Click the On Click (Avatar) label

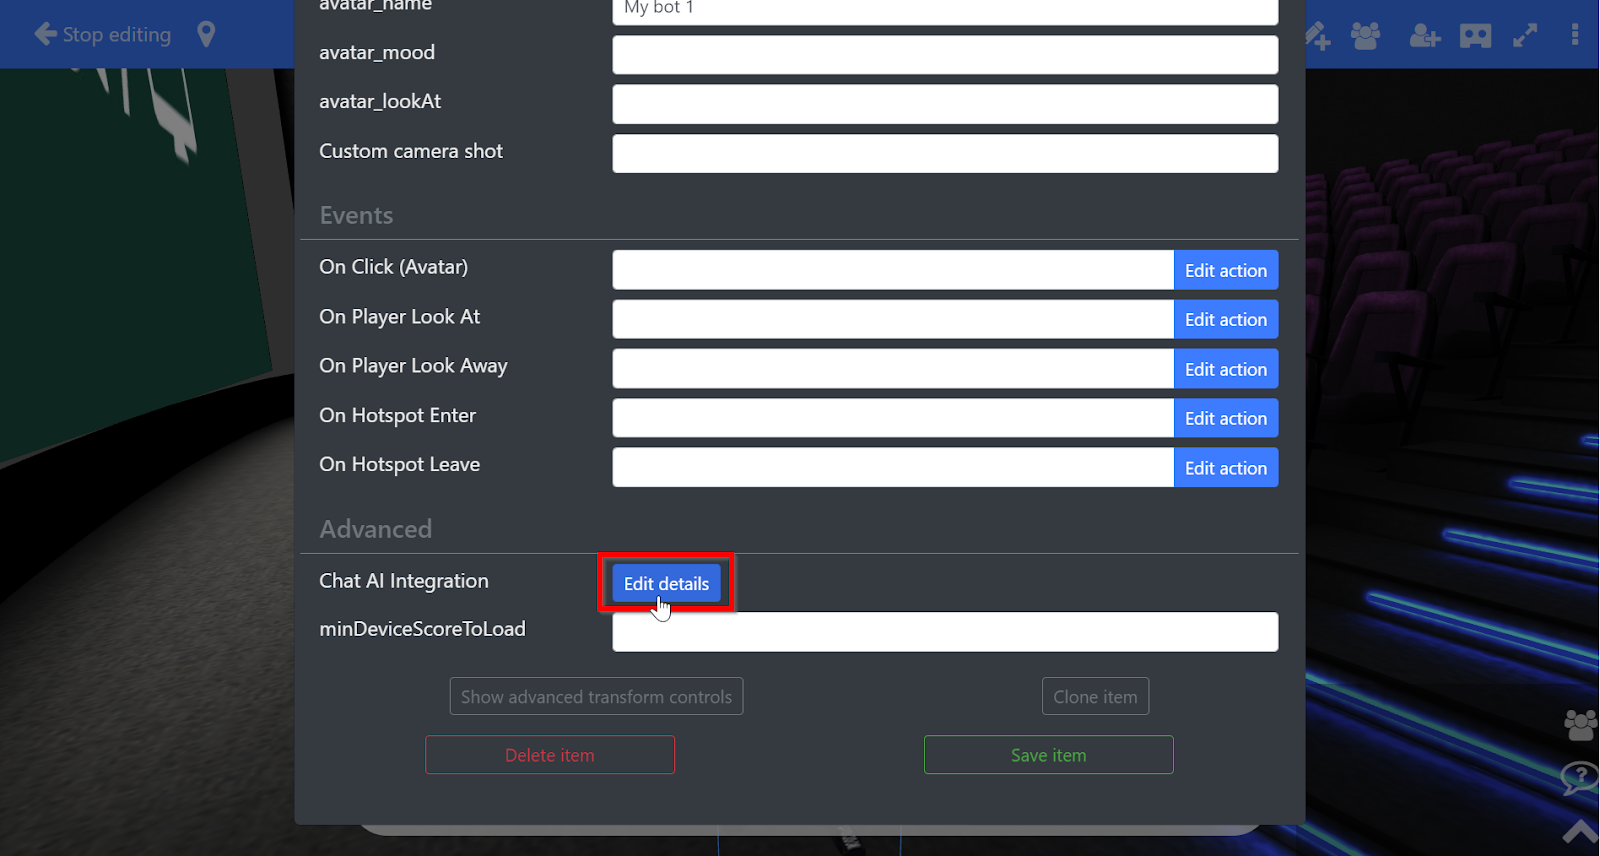click(394, 267)
